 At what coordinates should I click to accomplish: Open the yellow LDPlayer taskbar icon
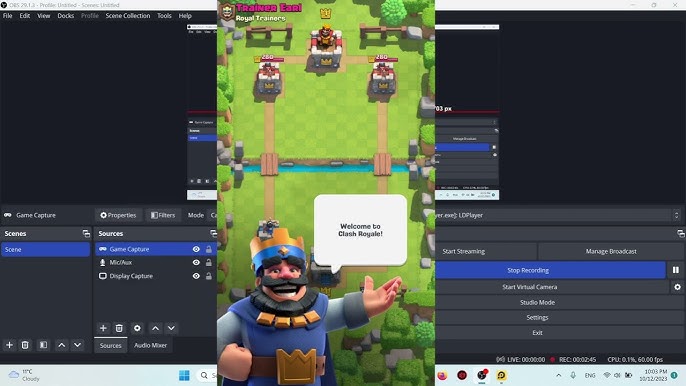[x=501, y=375]
